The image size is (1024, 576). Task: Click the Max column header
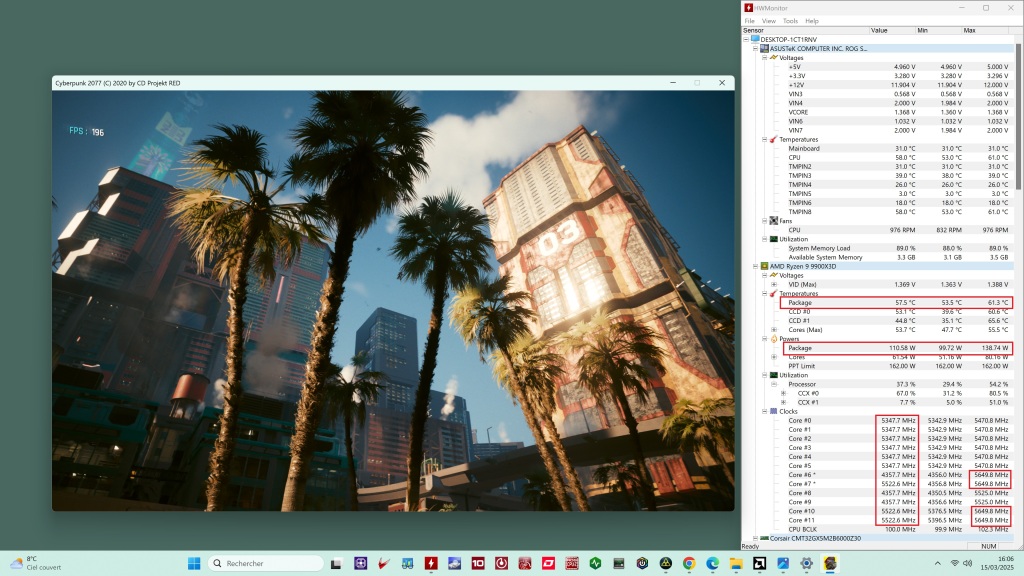[985, 30]
